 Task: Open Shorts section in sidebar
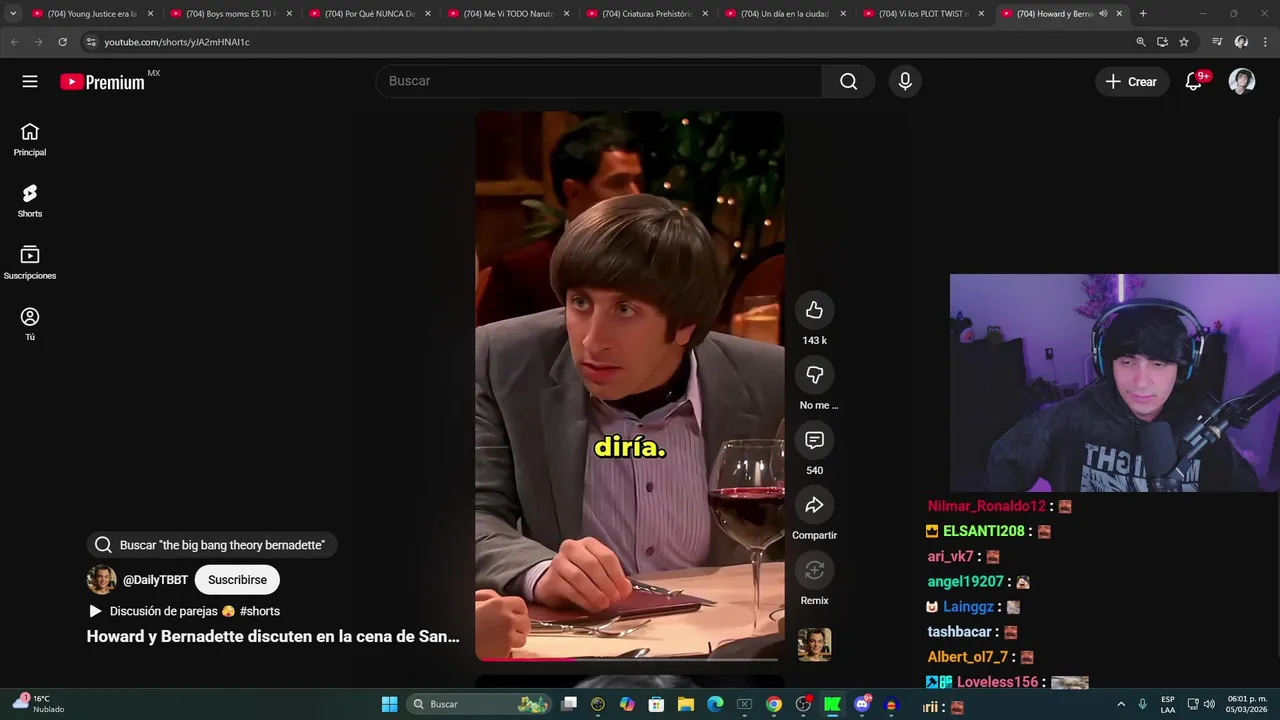[30, 201]
